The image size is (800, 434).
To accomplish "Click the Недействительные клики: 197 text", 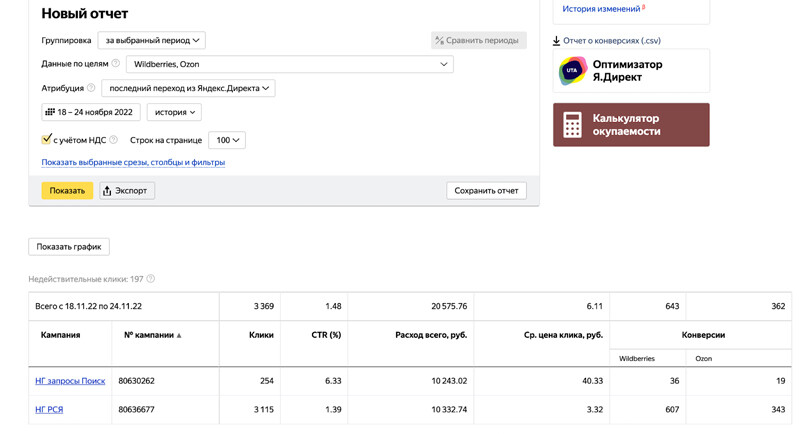I will (x=86, y=279).
